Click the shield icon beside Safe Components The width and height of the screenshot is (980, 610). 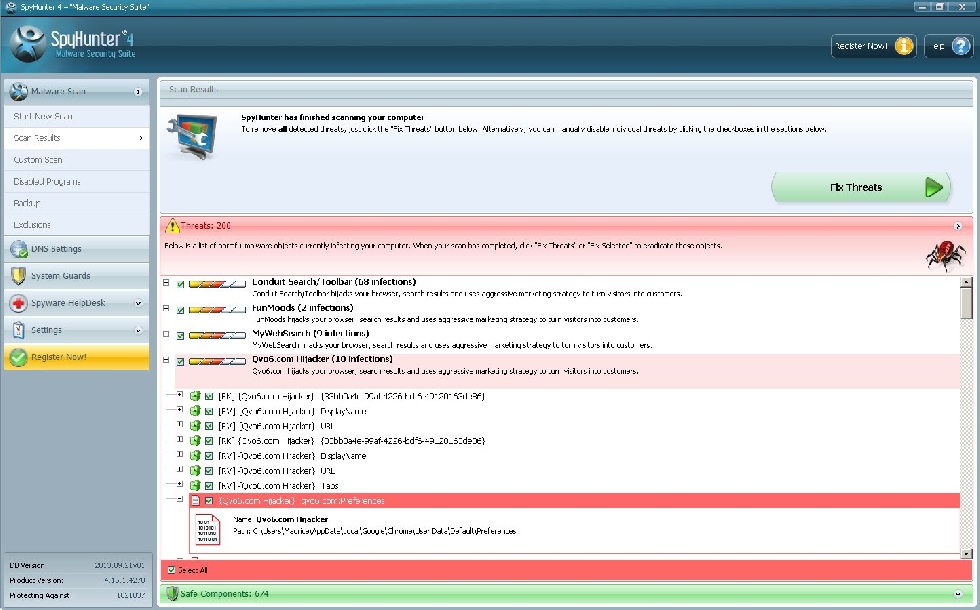tap(172, 594)
